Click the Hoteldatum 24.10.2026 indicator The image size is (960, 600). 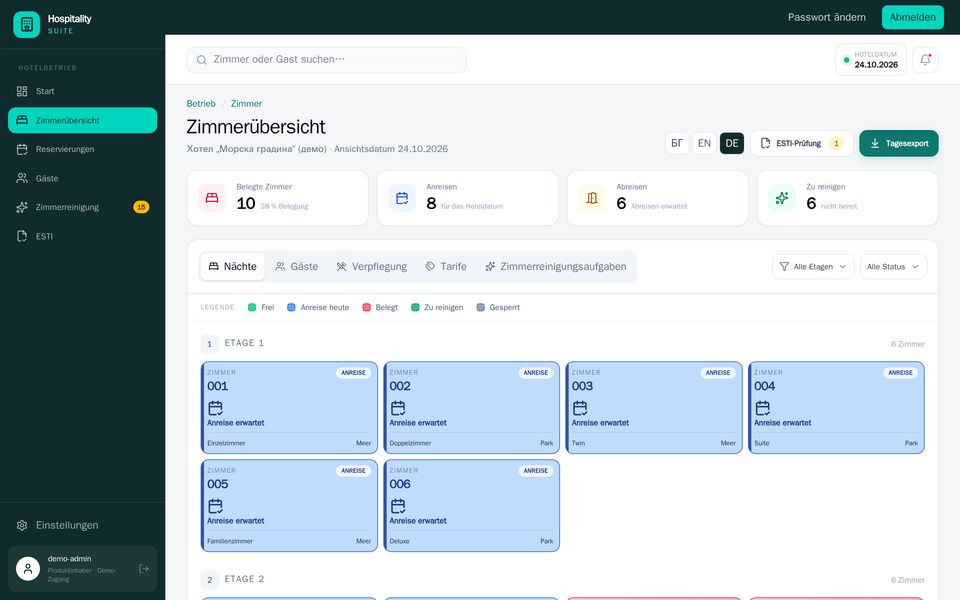(x=871, y=60)
